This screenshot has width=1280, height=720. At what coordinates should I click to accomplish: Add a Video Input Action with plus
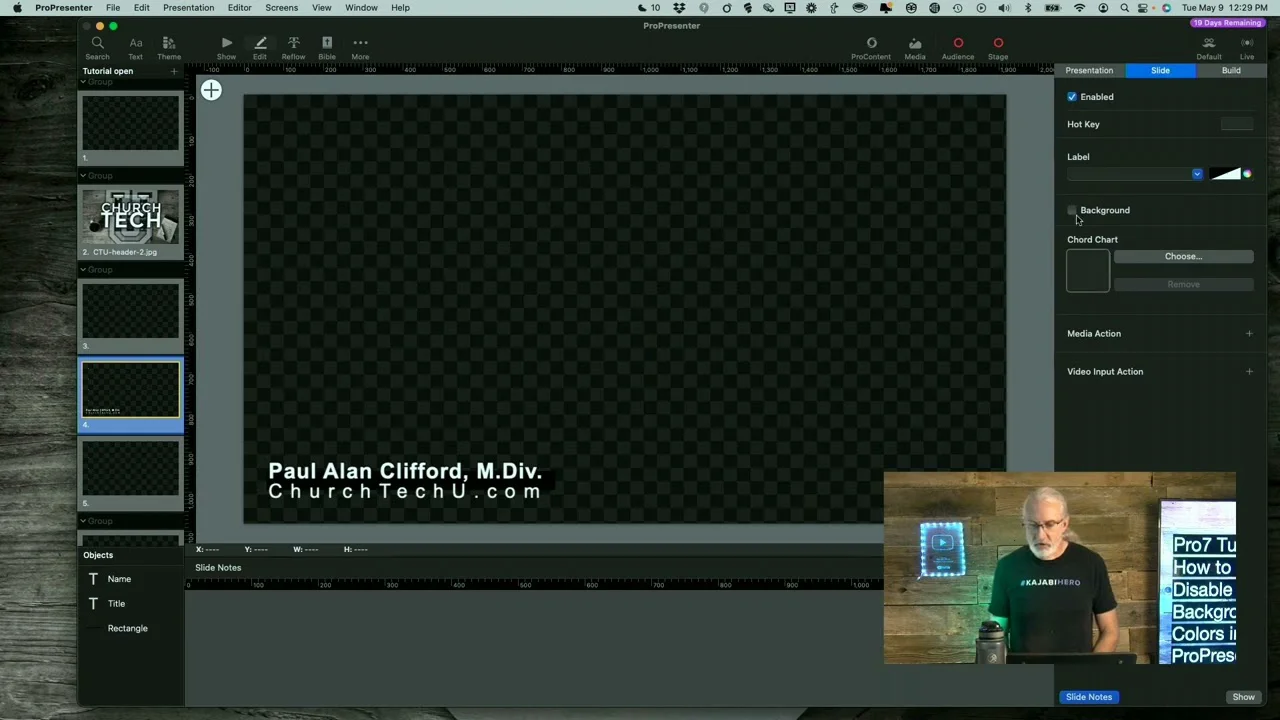coord(1249,372)
